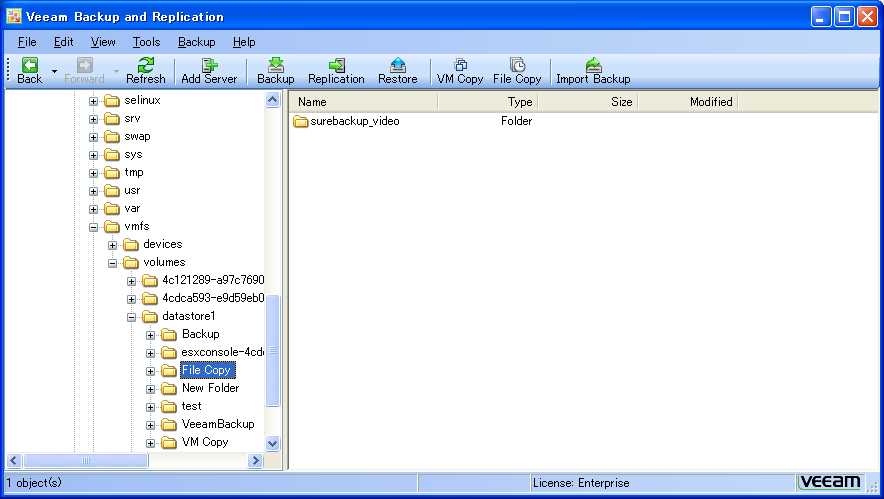
Task: Open the File menu
Action: (27, 42)
